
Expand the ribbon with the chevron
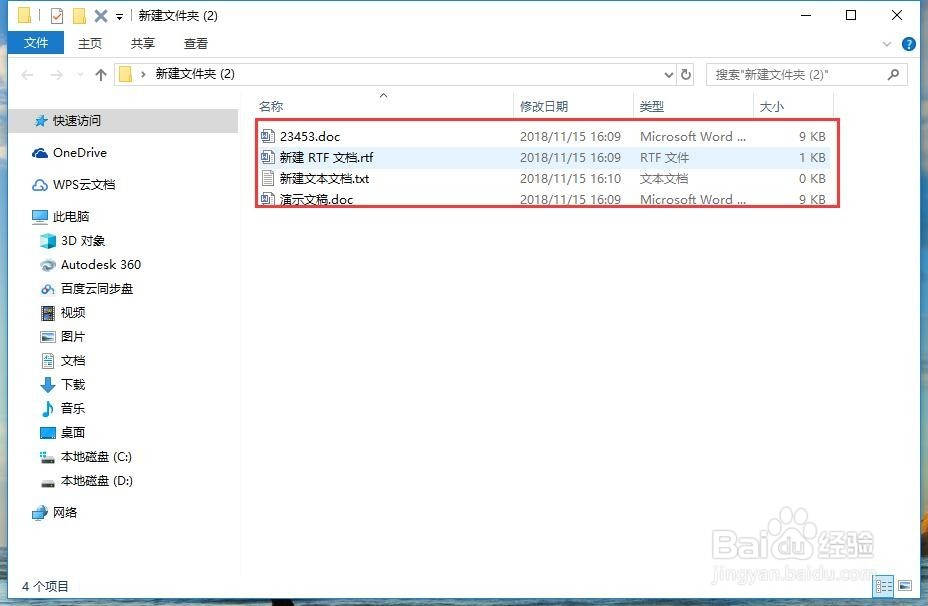pyautogui.click(x=887, y=44)
